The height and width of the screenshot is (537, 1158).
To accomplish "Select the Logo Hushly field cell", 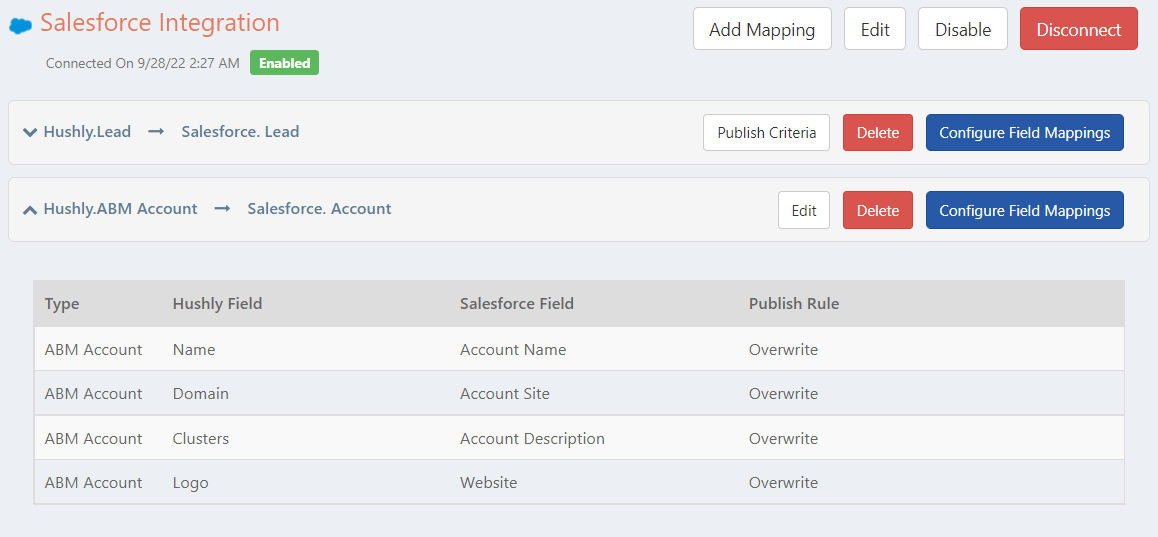I will [191, 483].
